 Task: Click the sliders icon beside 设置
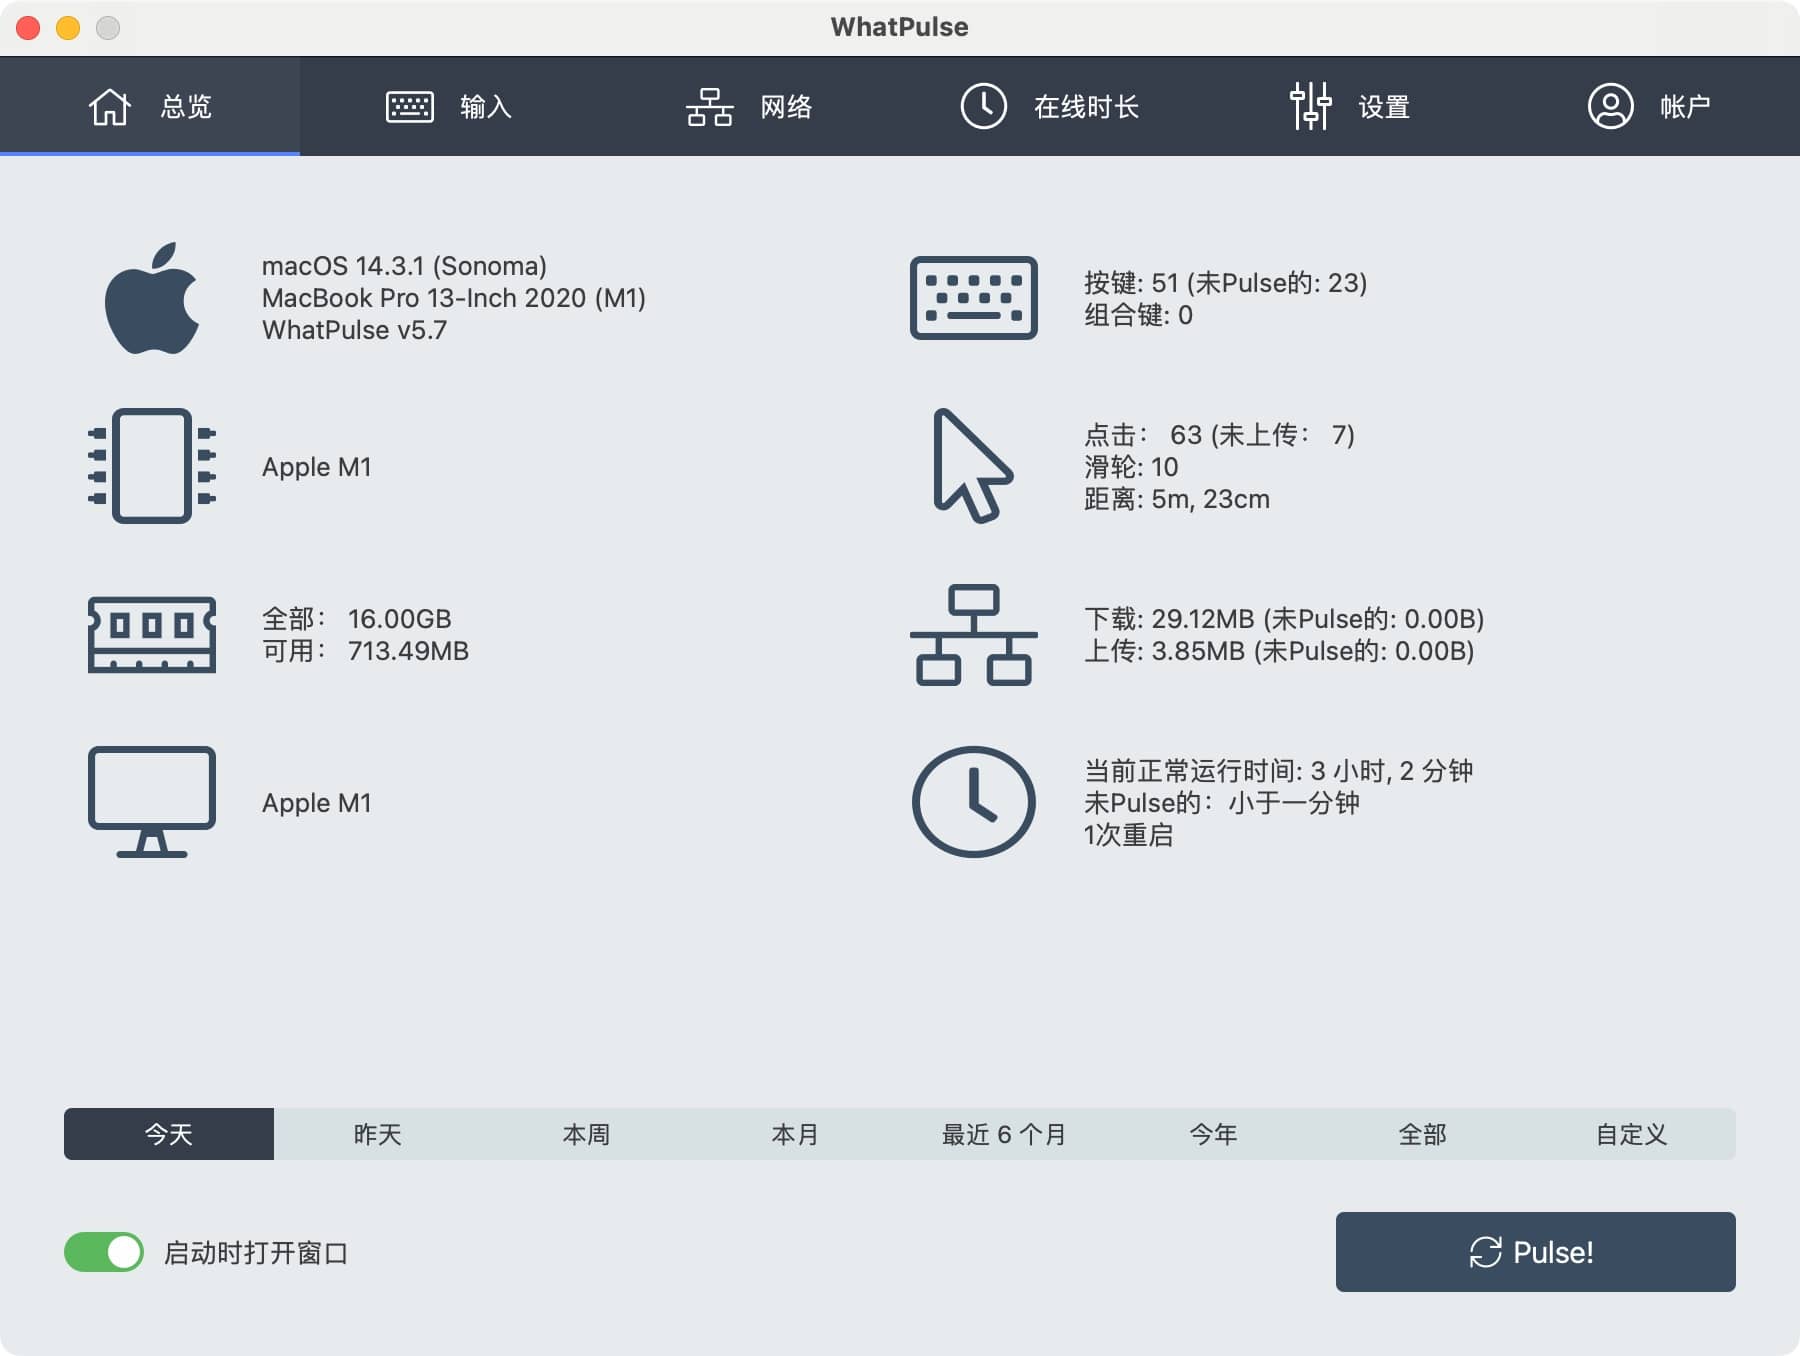1310,106
